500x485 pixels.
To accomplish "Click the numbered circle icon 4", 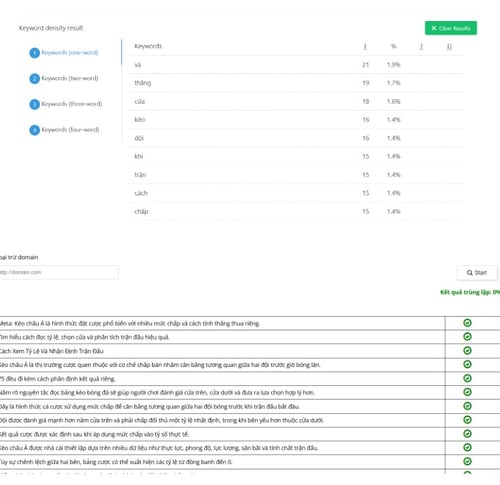I will point(34,130).
